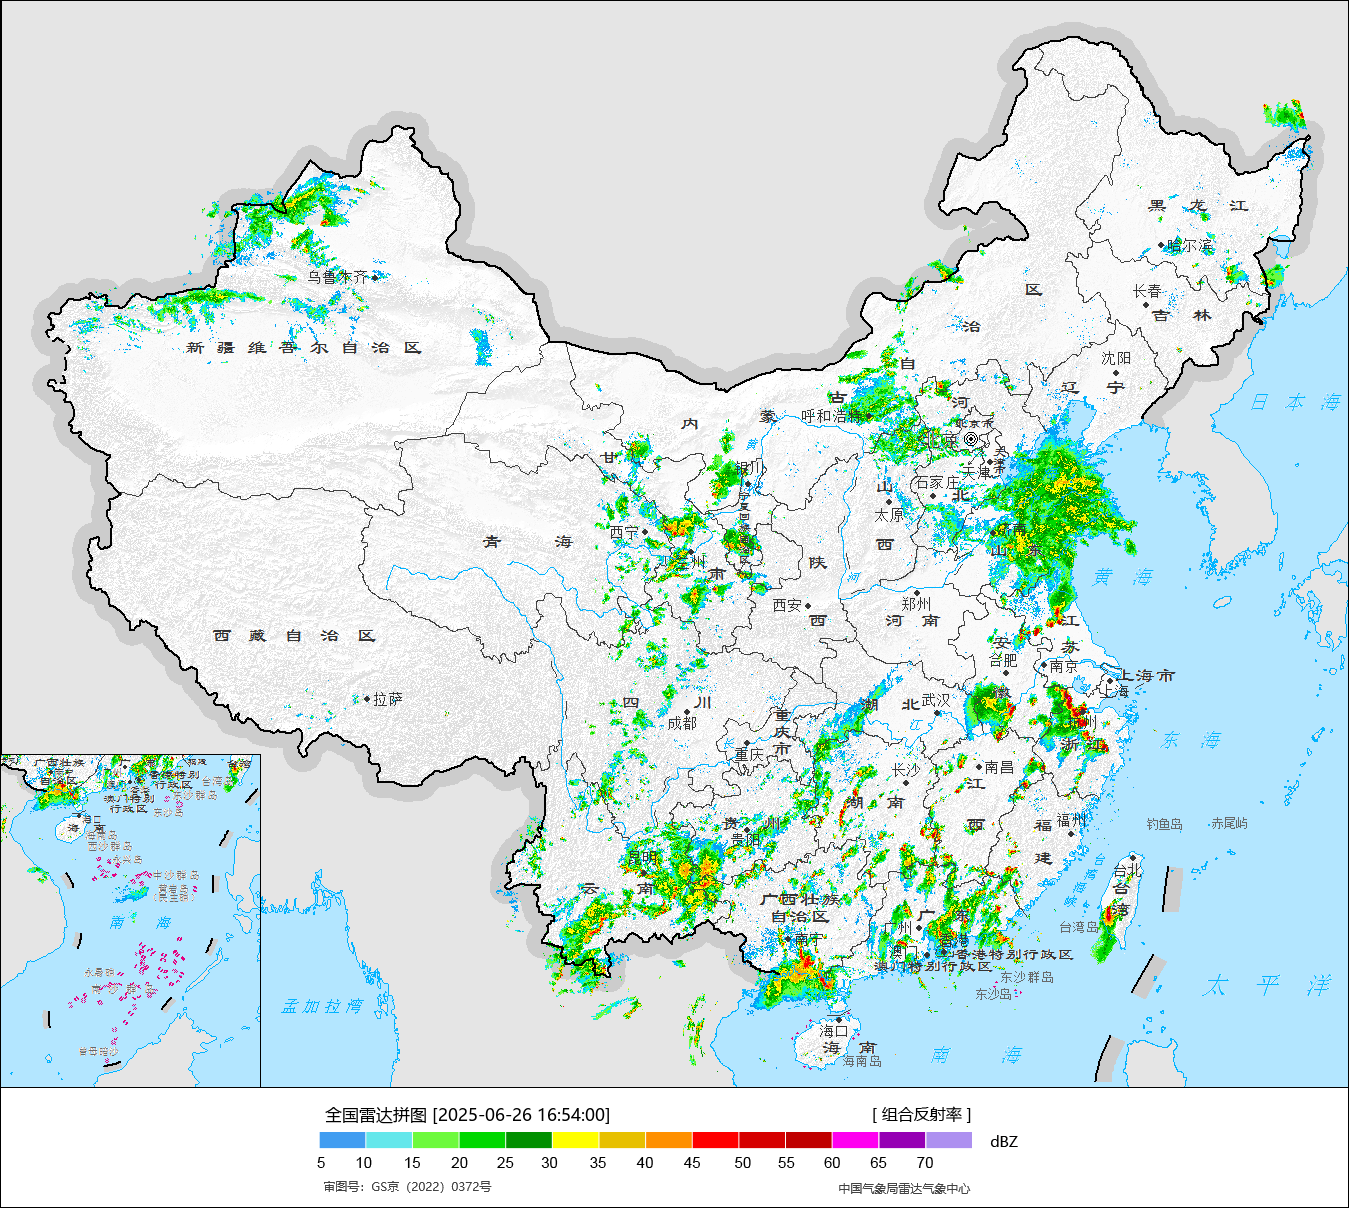Click the Beijing capital marker symbol

click(970, 439)
